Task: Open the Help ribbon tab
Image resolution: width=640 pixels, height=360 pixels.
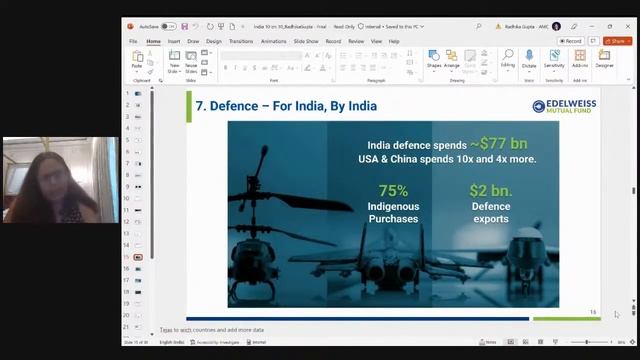Action: [393, 41]
